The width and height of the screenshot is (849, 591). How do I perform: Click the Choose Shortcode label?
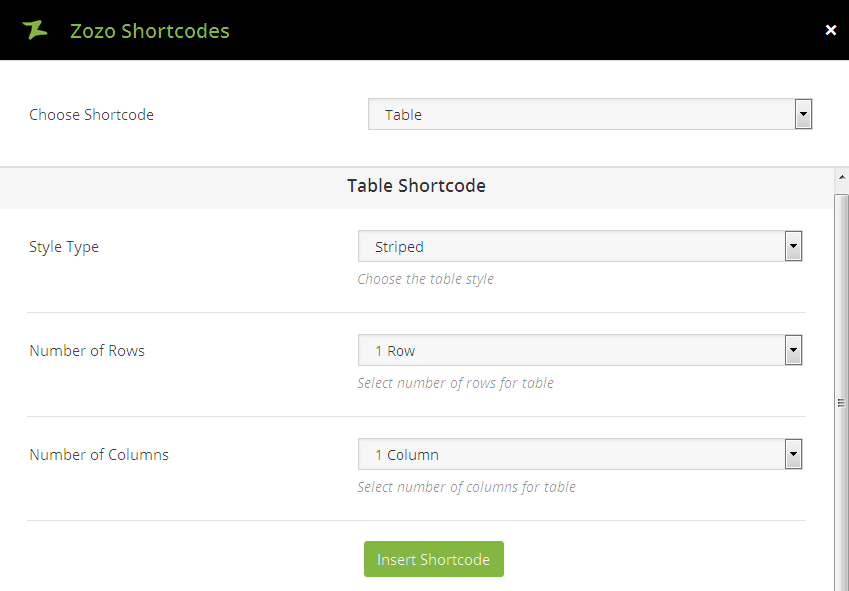(x=91, y=114)
